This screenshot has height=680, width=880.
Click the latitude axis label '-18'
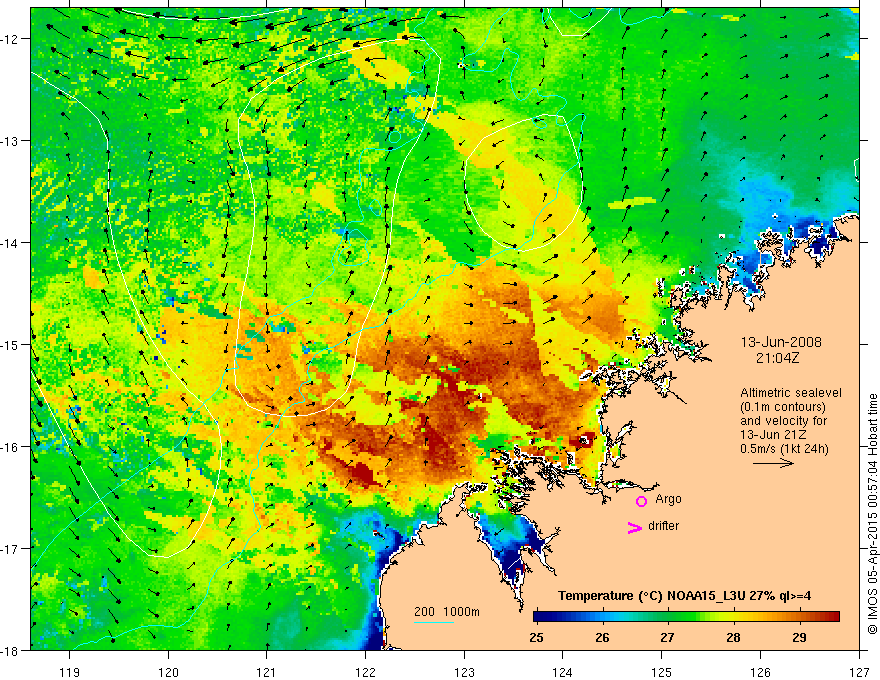coord(11,650)
